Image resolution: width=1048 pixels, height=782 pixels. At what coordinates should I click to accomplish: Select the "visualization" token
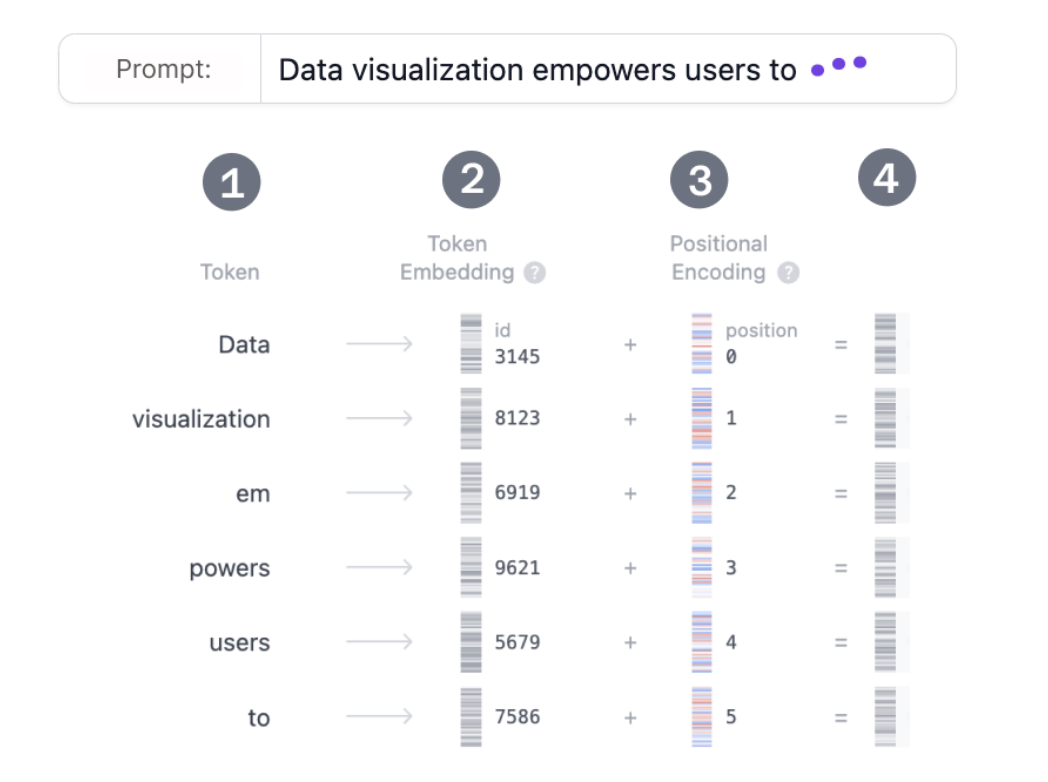pyautogui.click(x=201, y=419)
